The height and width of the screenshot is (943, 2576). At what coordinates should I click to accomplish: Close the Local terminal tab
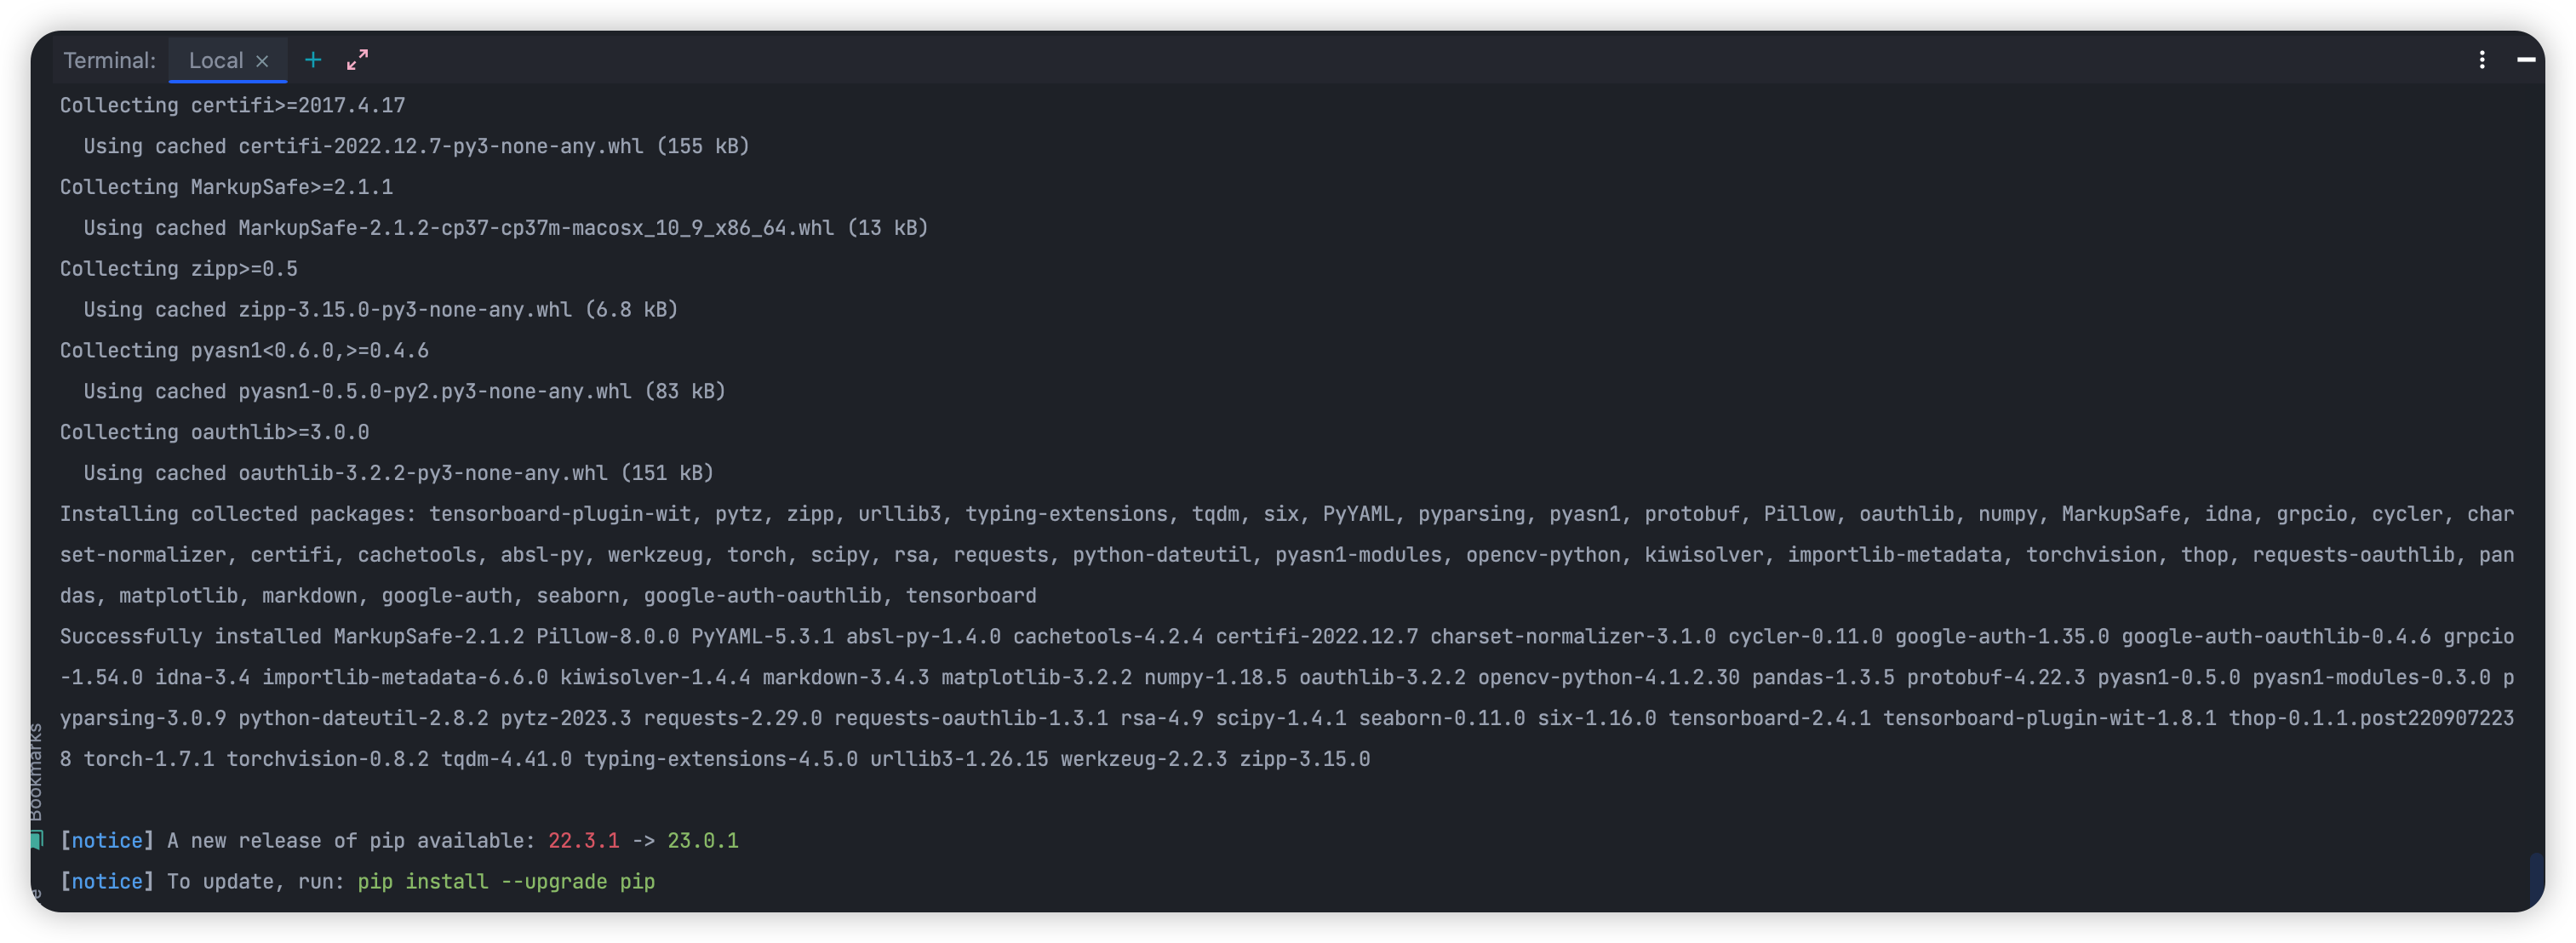coord(262,61)
